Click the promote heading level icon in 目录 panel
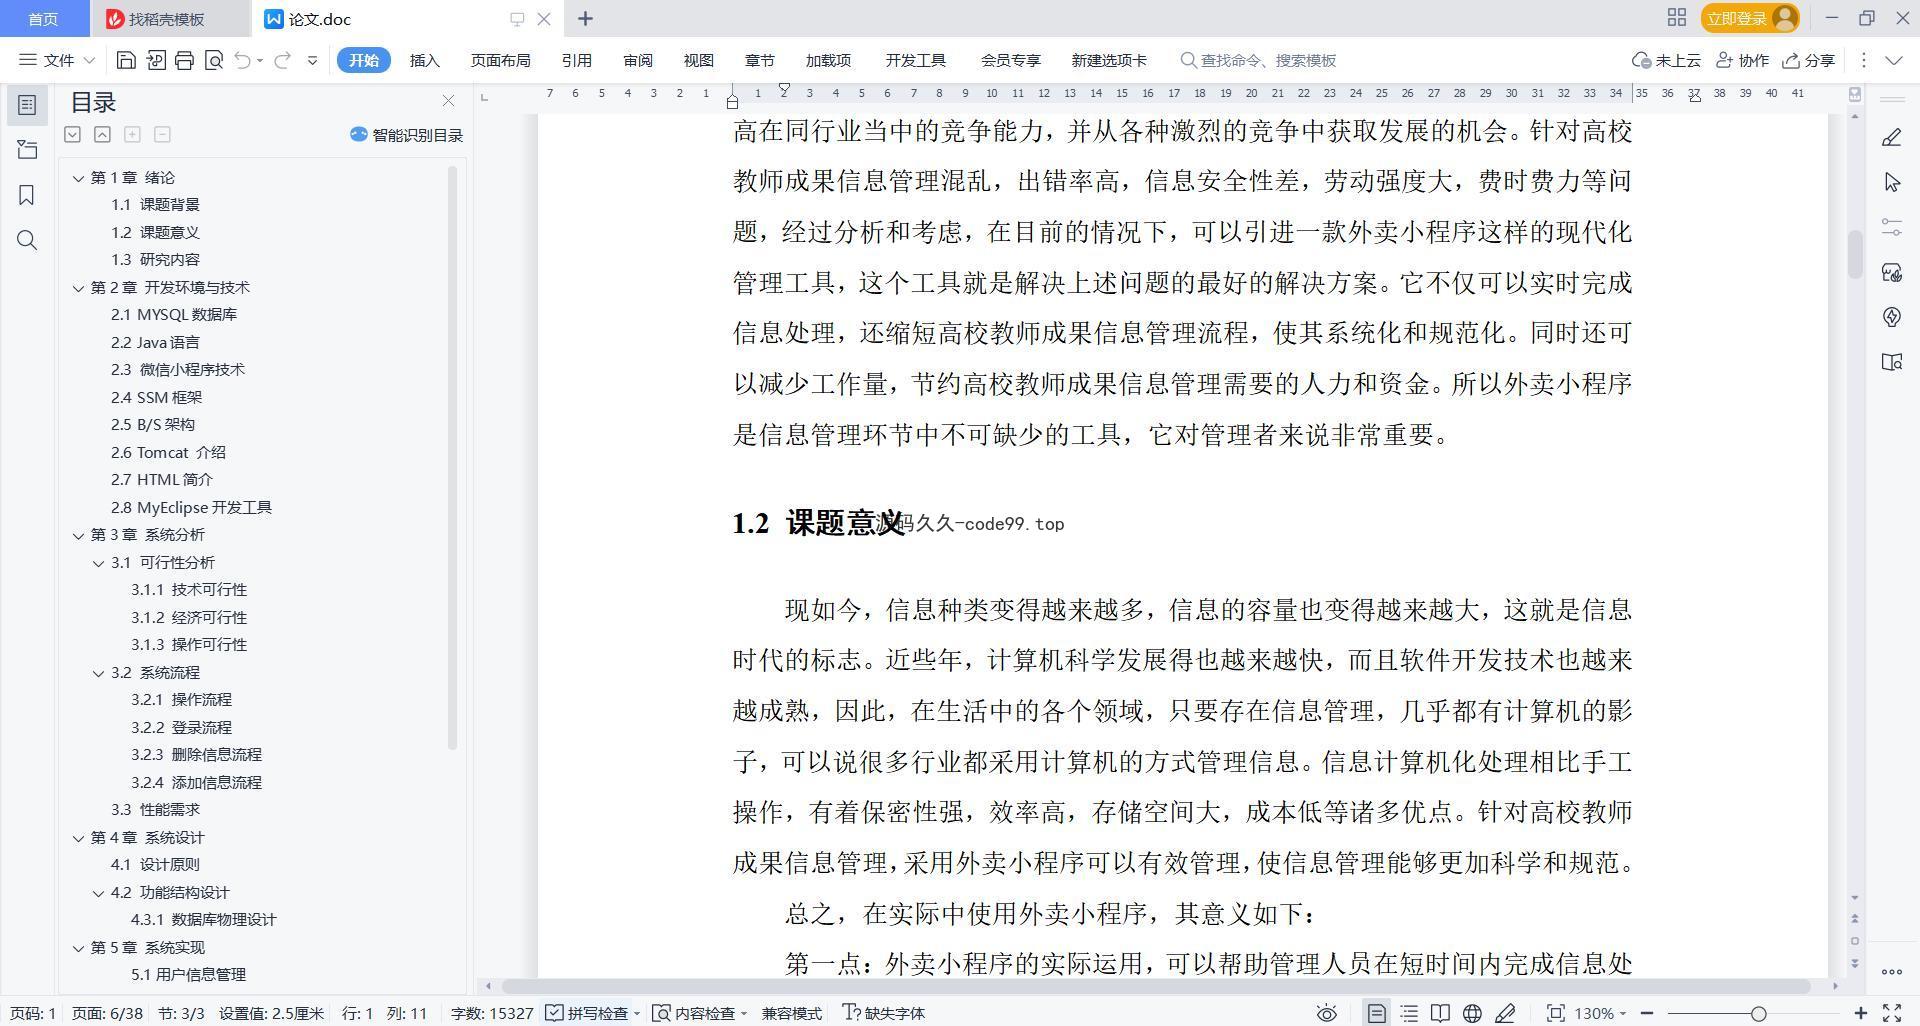This screenshot has width=1920, height=1026. click(x=102, y=134)
